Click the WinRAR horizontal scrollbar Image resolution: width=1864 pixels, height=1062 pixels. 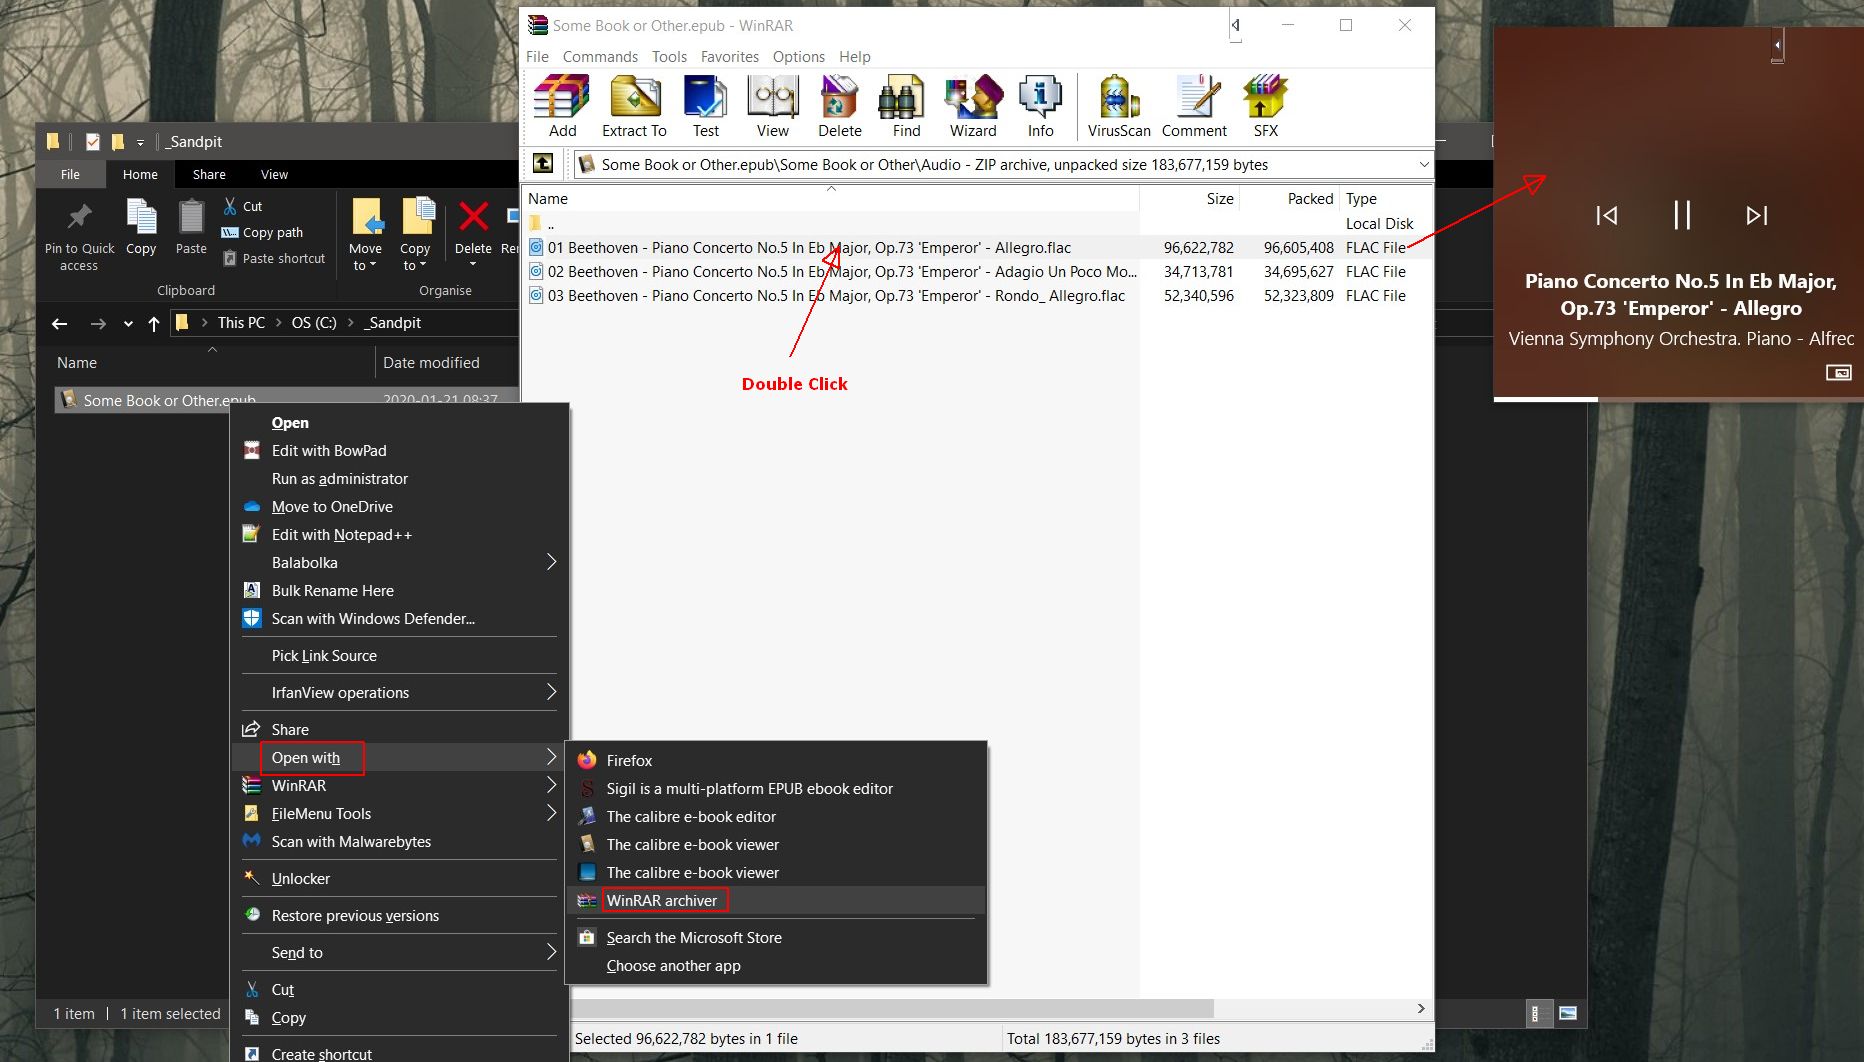(893, 1008)
